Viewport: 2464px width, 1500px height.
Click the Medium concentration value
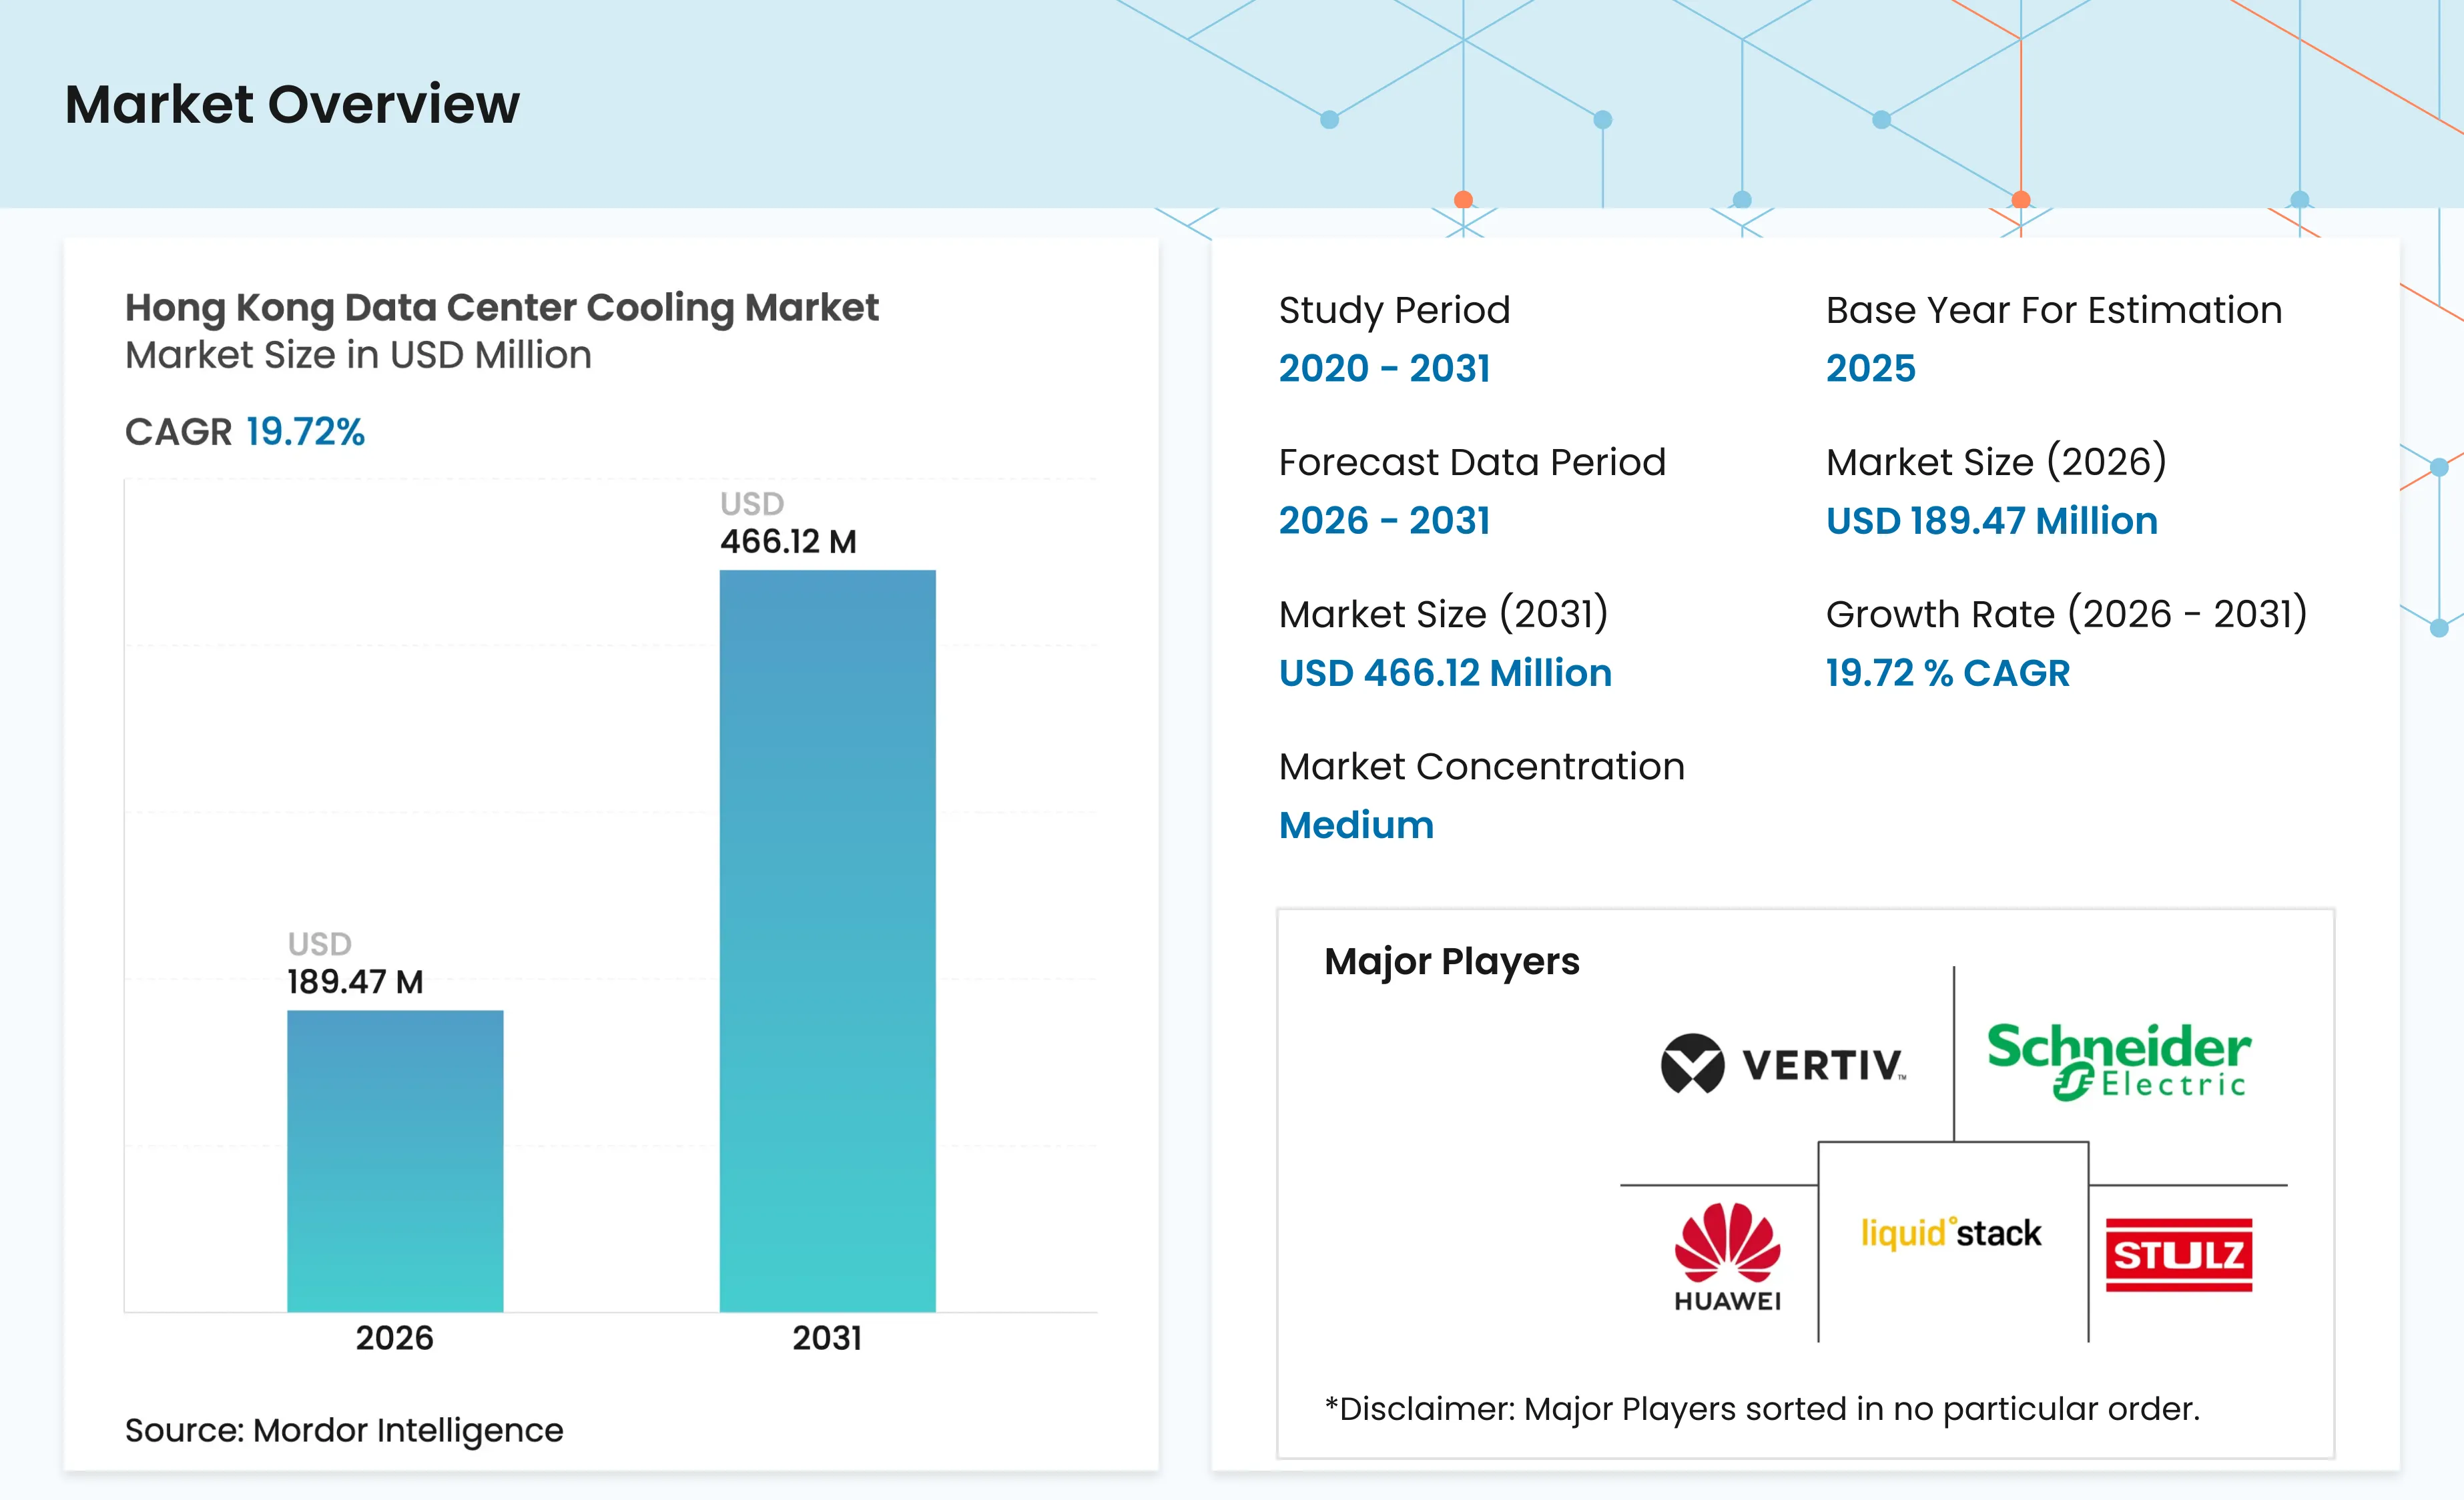[1356, 825]
